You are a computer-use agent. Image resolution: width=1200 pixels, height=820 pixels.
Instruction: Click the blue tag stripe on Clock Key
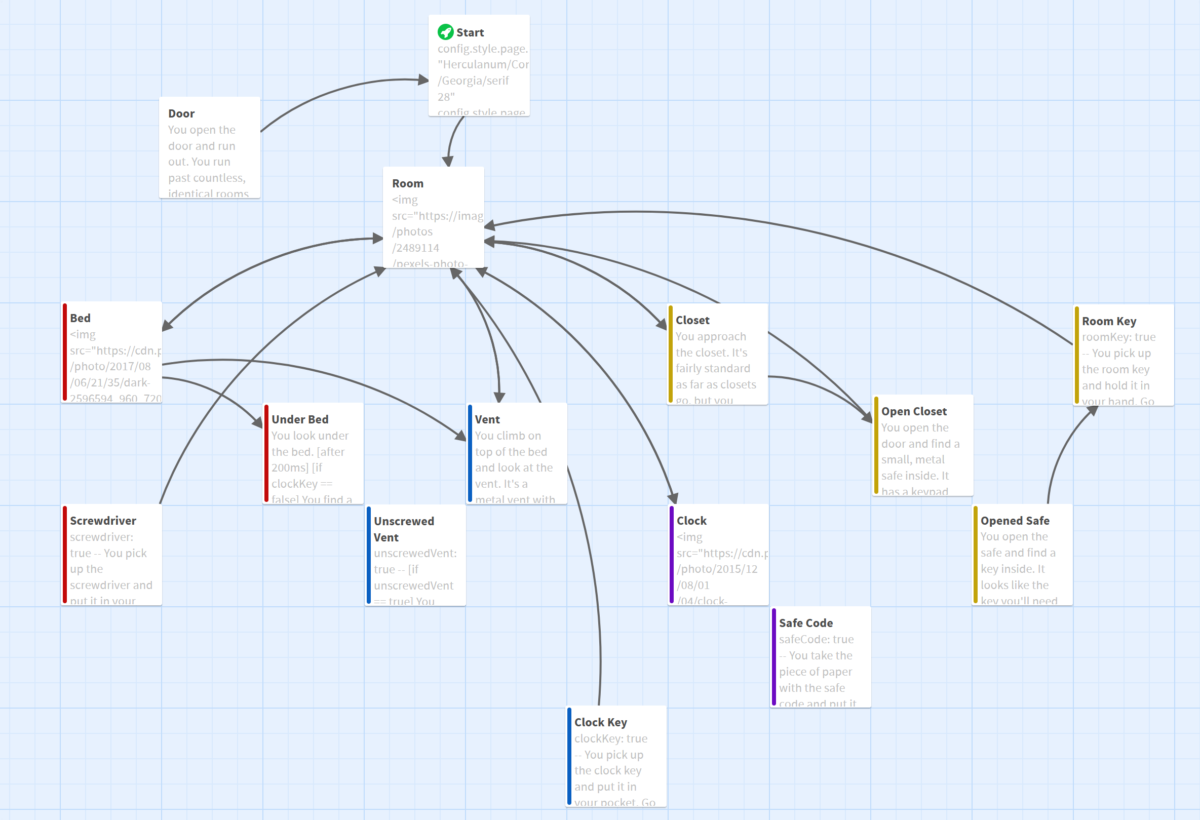tap(570, 757)
